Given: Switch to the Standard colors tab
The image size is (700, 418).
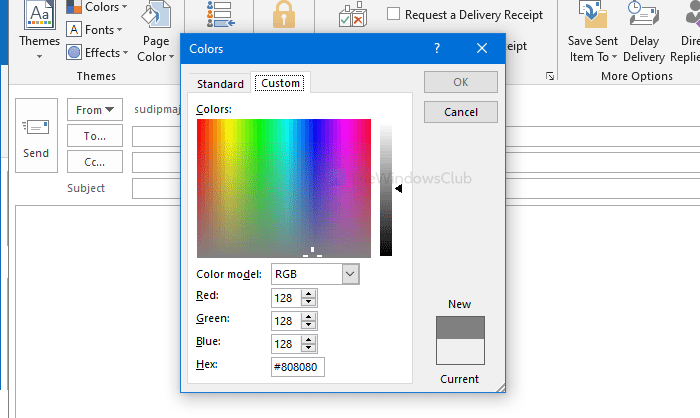Looking at the screenshot, I should [x=220, y=84].
